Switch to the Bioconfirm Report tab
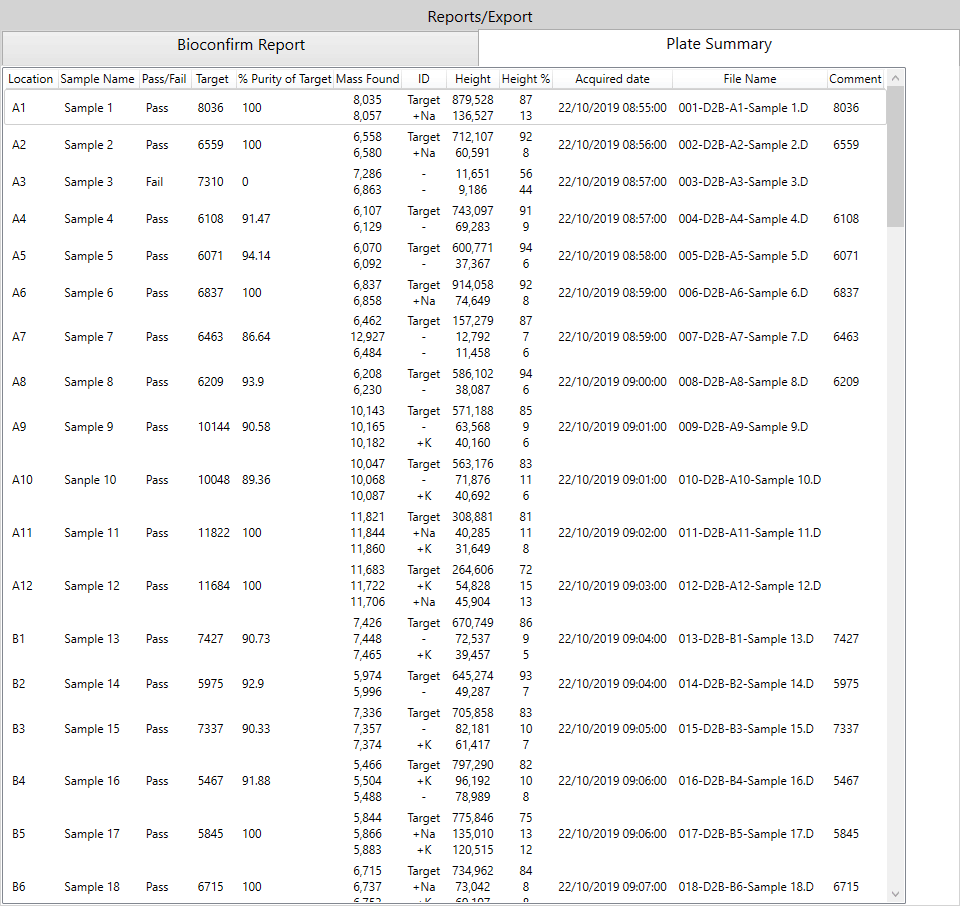 [241, 45]
